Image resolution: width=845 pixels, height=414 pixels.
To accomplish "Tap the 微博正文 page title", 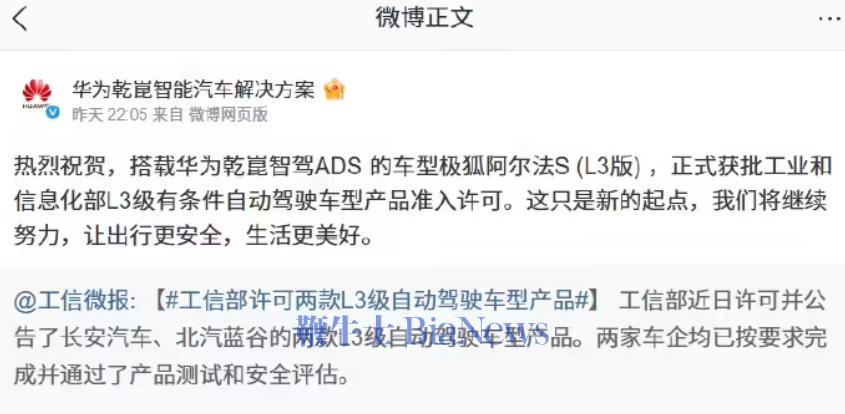I will coord(424,18).
